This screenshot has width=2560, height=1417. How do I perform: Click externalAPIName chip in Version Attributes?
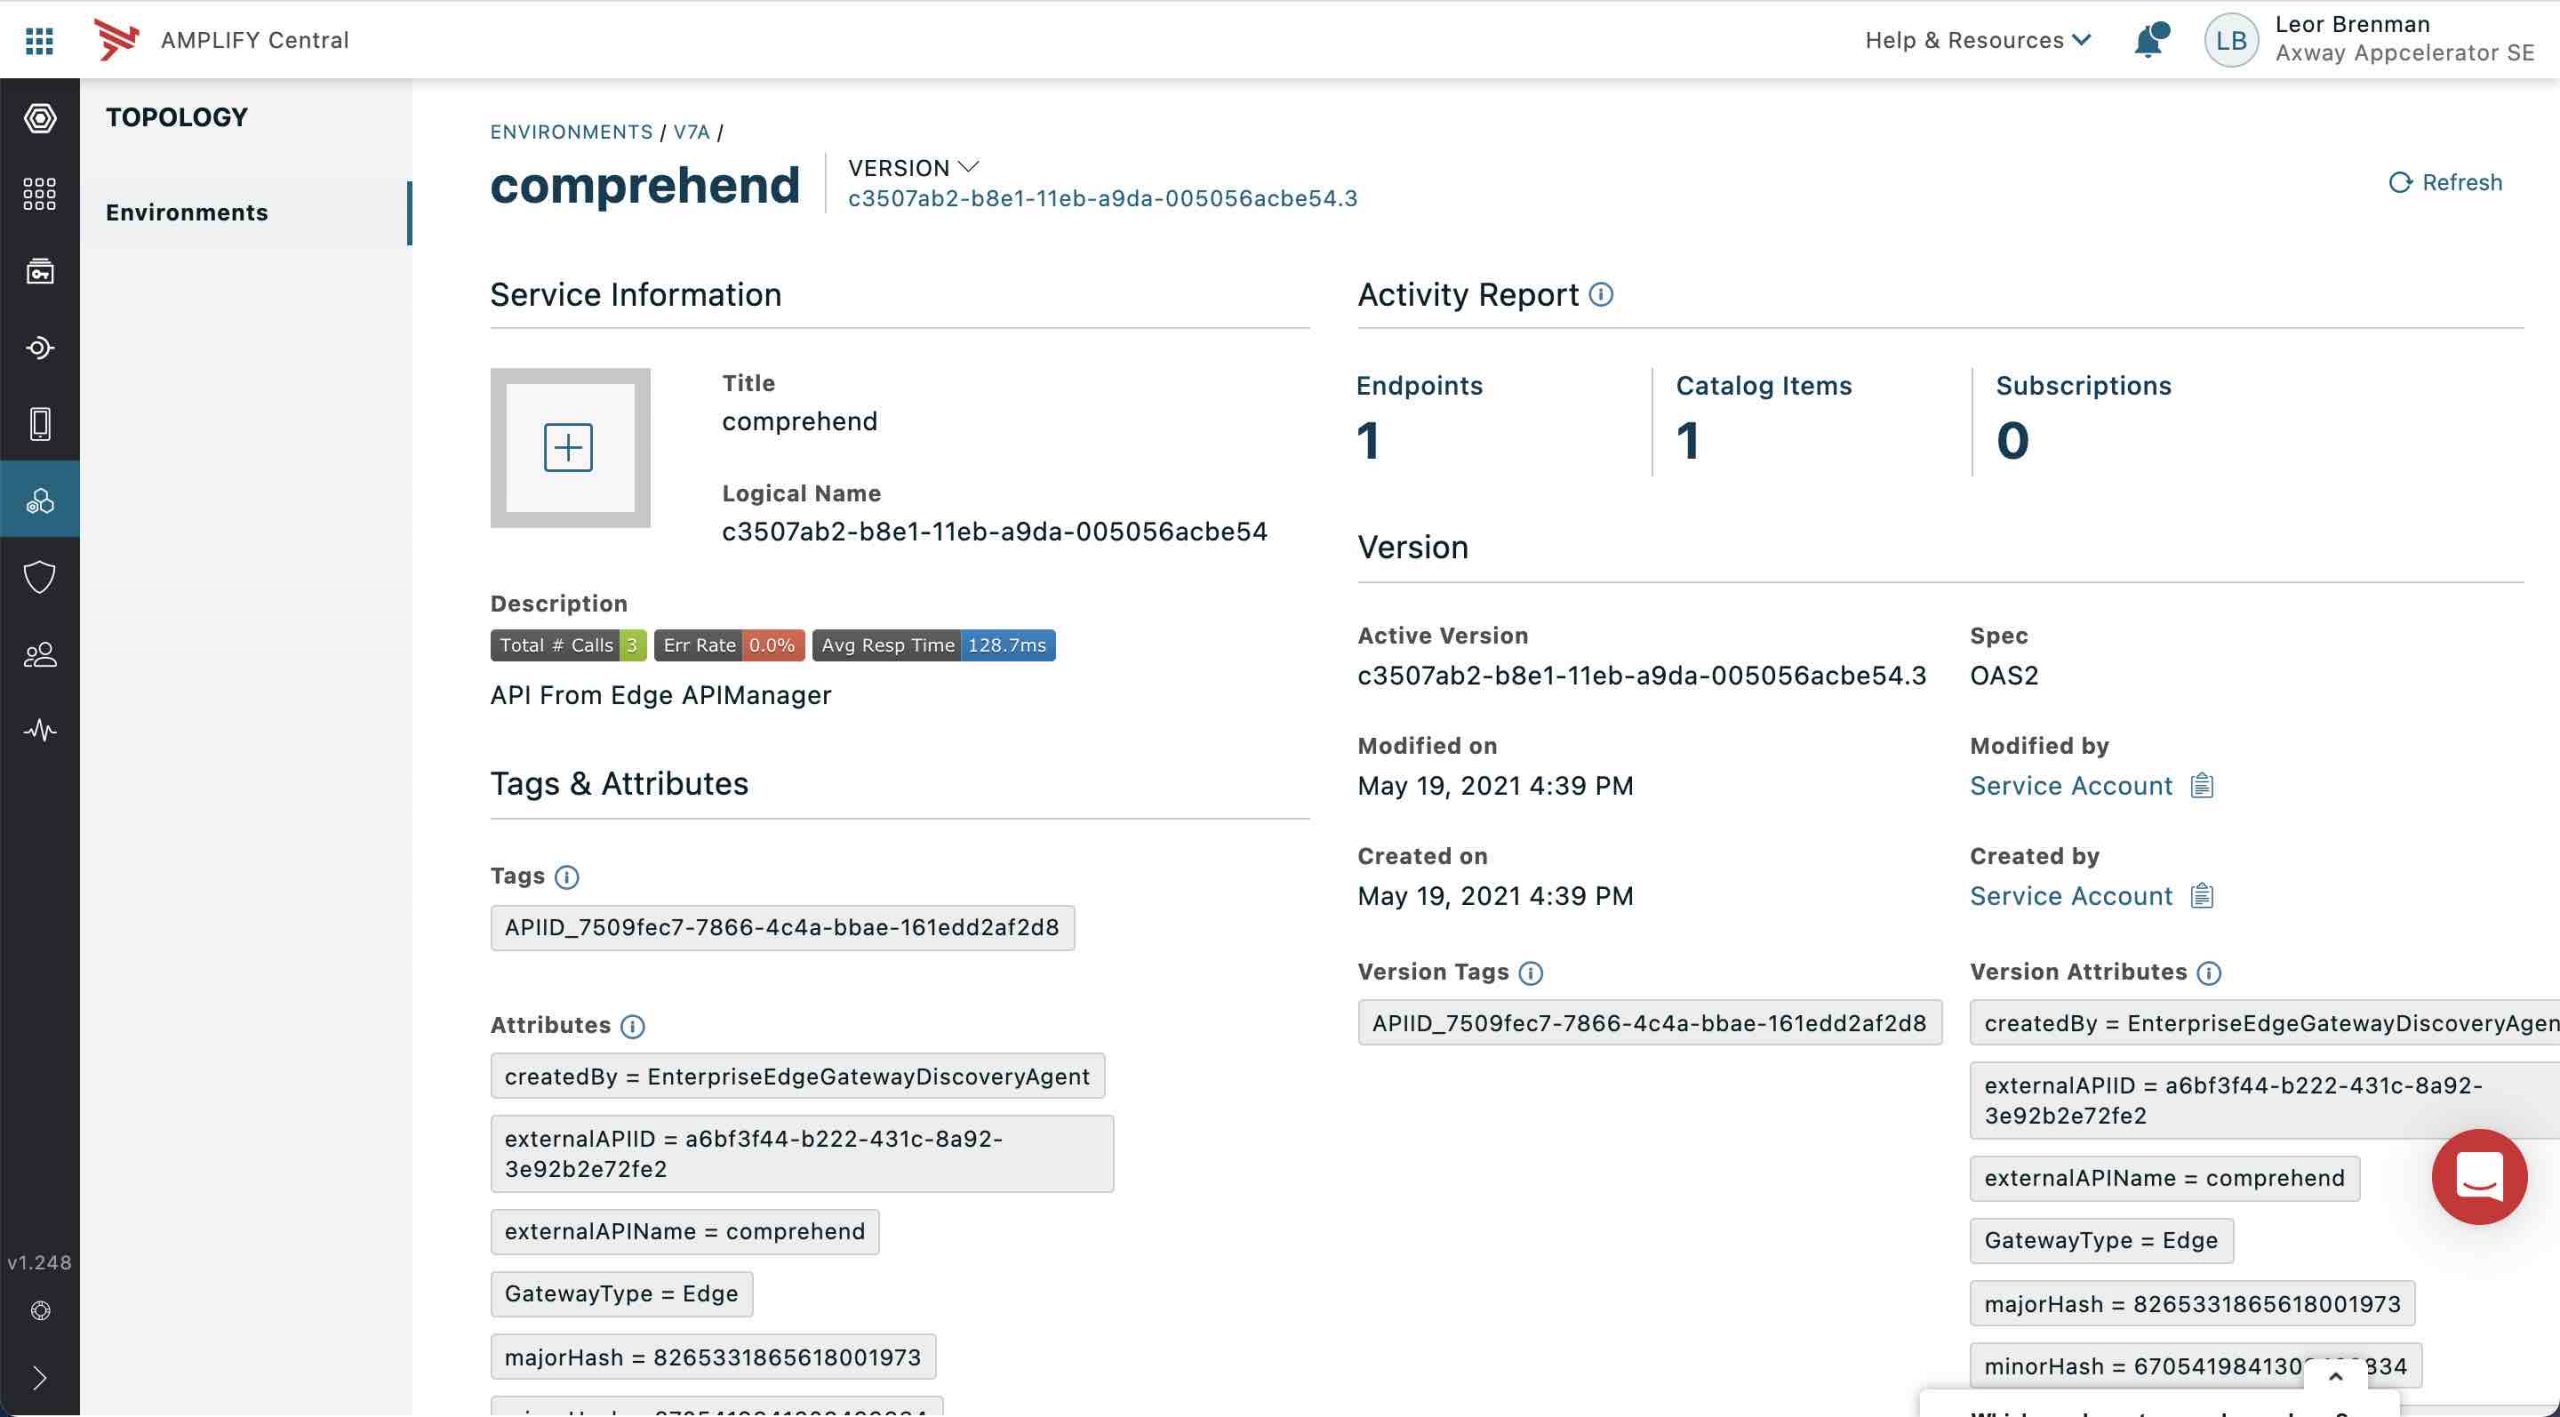(x=2164, y=1178)
